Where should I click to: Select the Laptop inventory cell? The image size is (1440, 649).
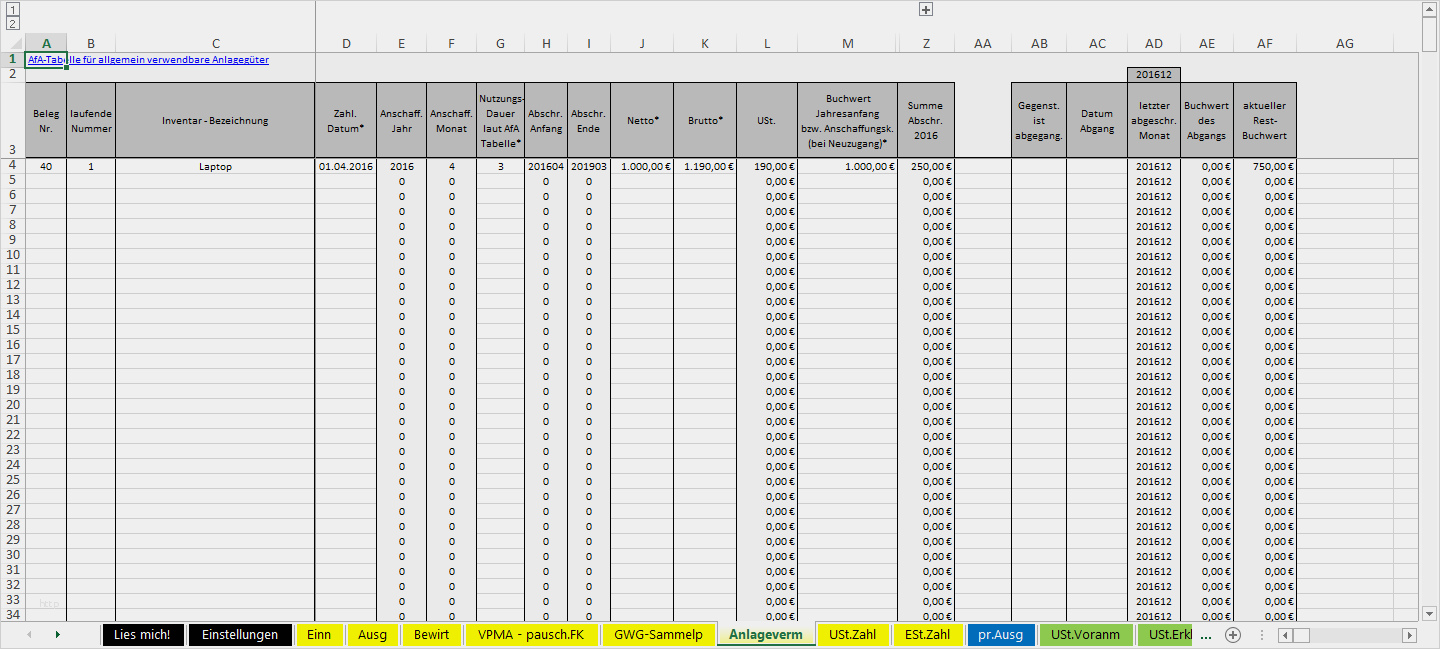pyautogui.click(x=215, y=167)
